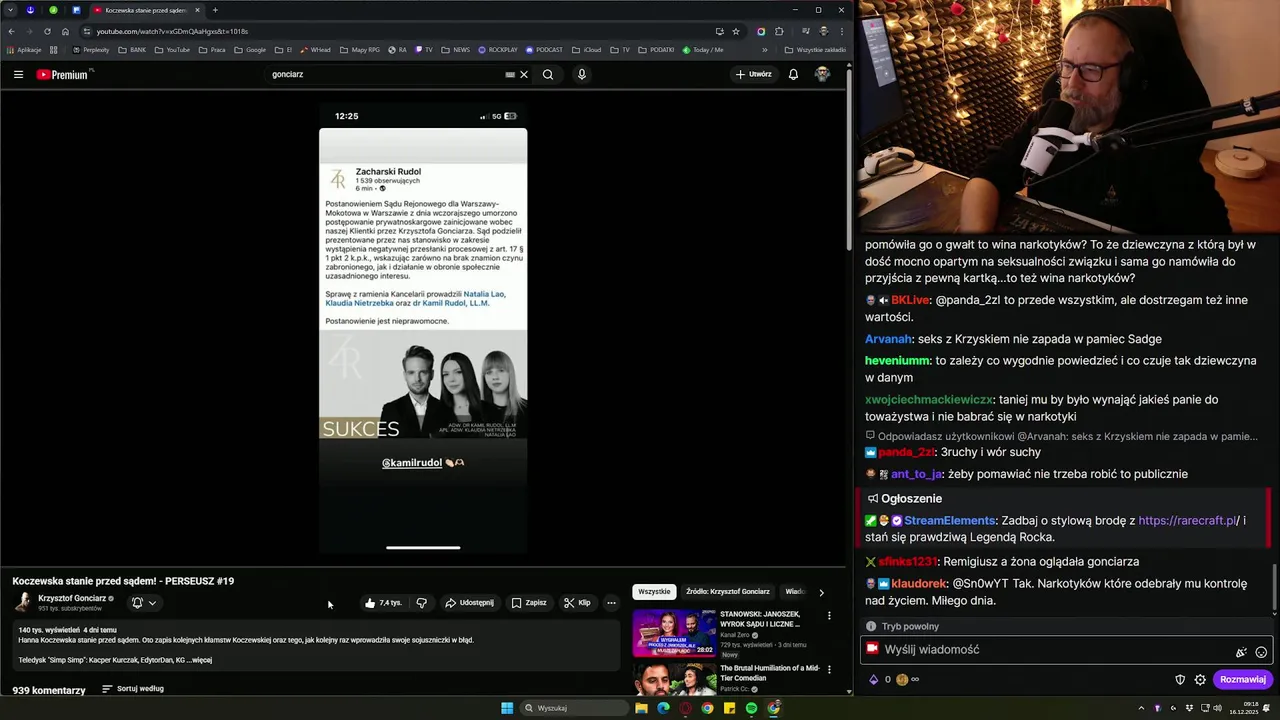Open the ROCKPLAY bookmark
Image resolution: width=1280 pixels, height=720 pixels.
click(x=498, y=49)
